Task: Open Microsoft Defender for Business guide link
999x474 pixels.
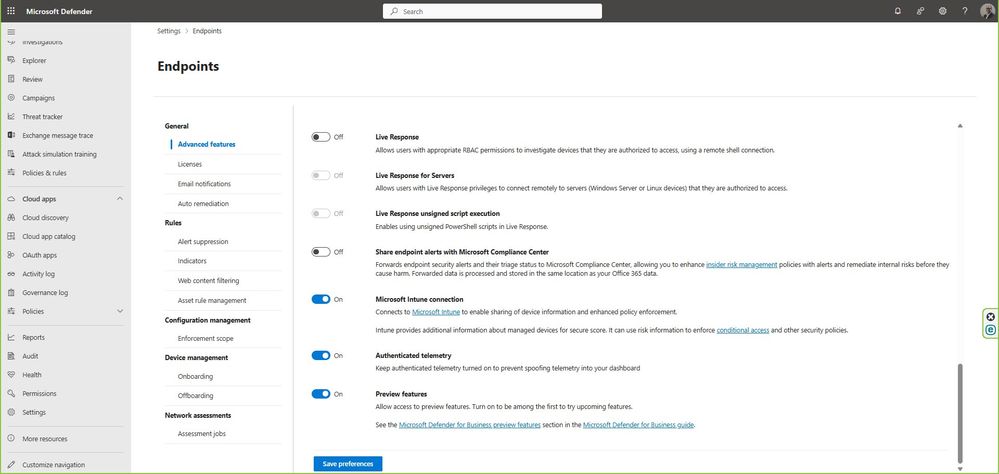Action: click(x=638, y=425)
